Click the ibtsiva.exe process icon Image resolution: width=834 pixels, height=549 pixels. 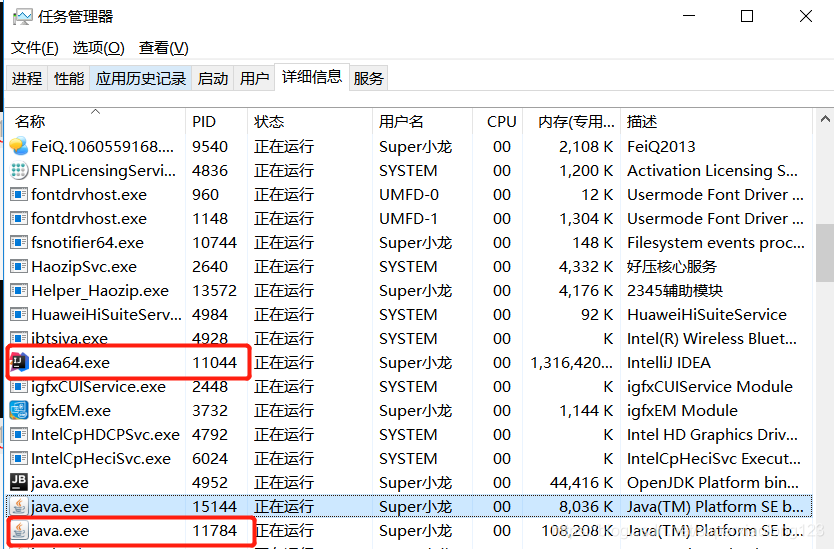[x=19, y=338]
